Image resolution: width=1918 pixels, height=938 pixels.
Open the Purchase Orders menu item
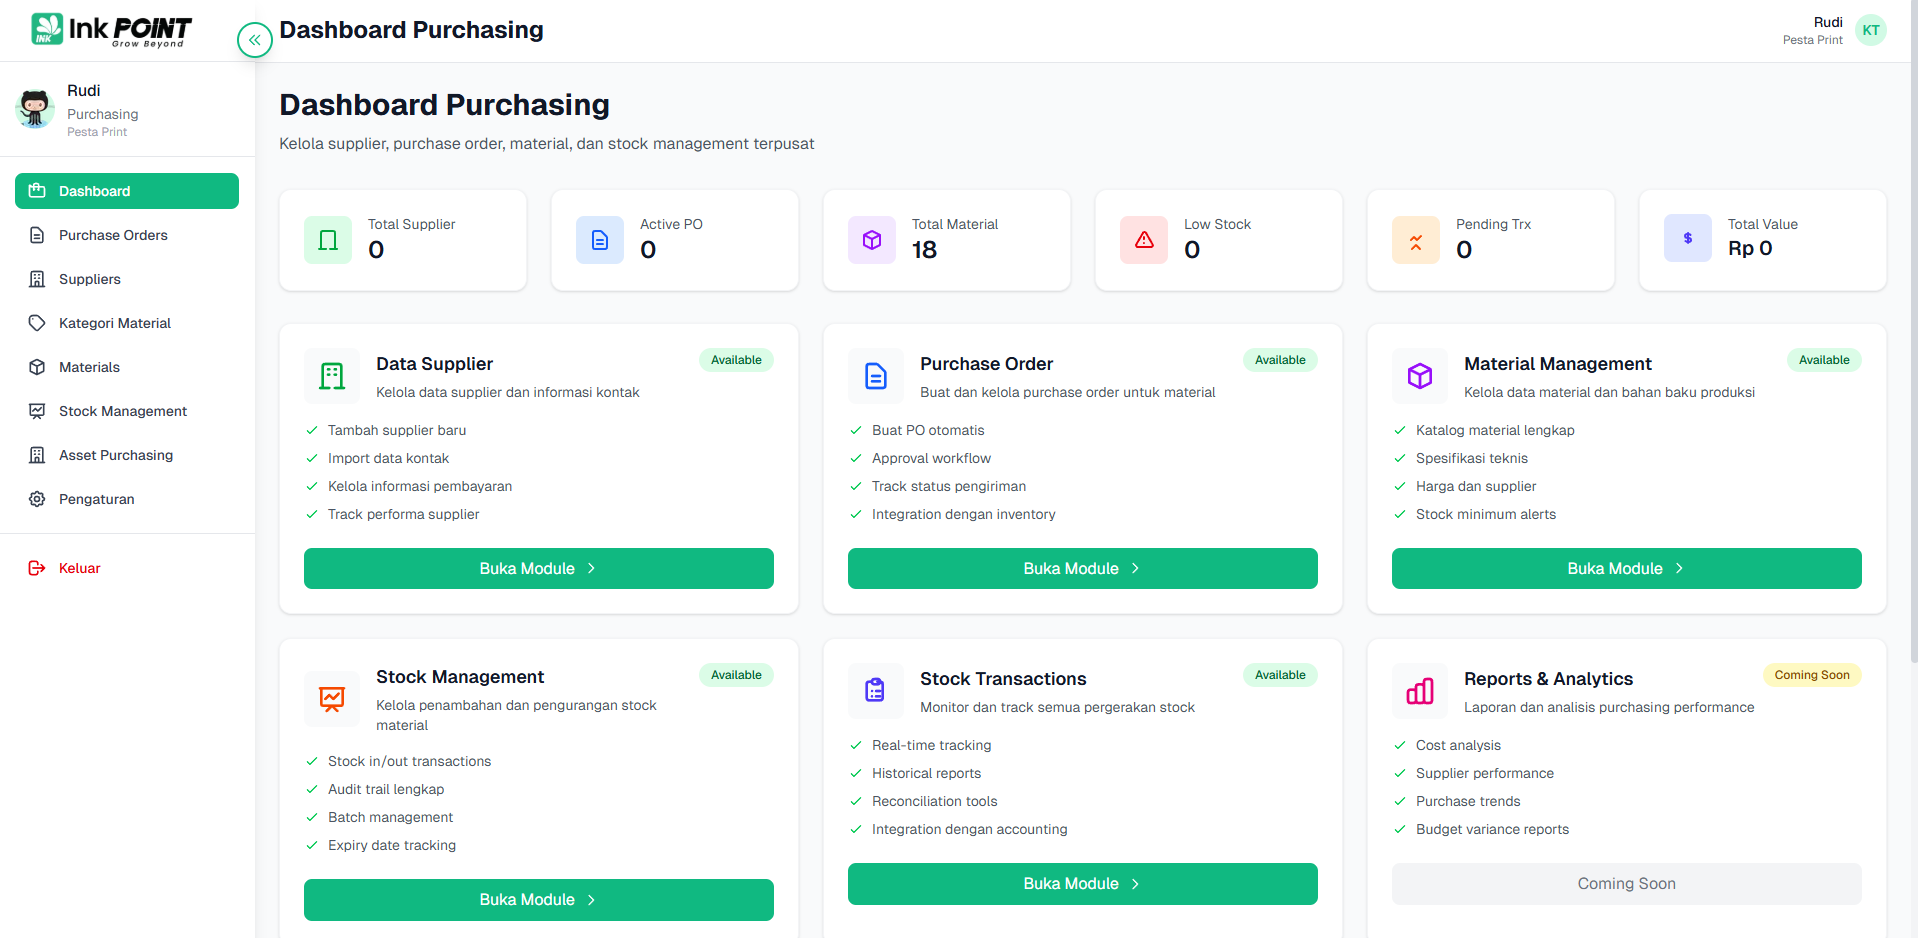113,235
